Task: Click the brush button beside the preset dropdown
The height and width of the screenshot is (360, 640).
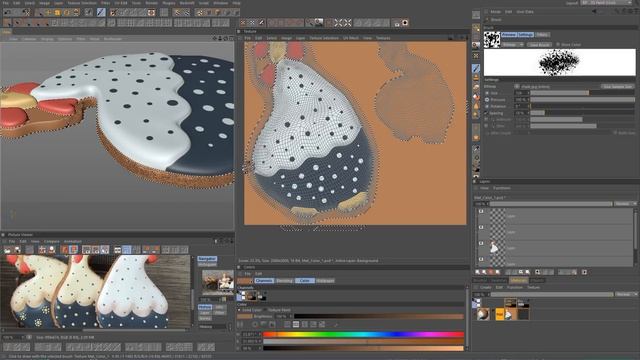Action: point(539,44)
